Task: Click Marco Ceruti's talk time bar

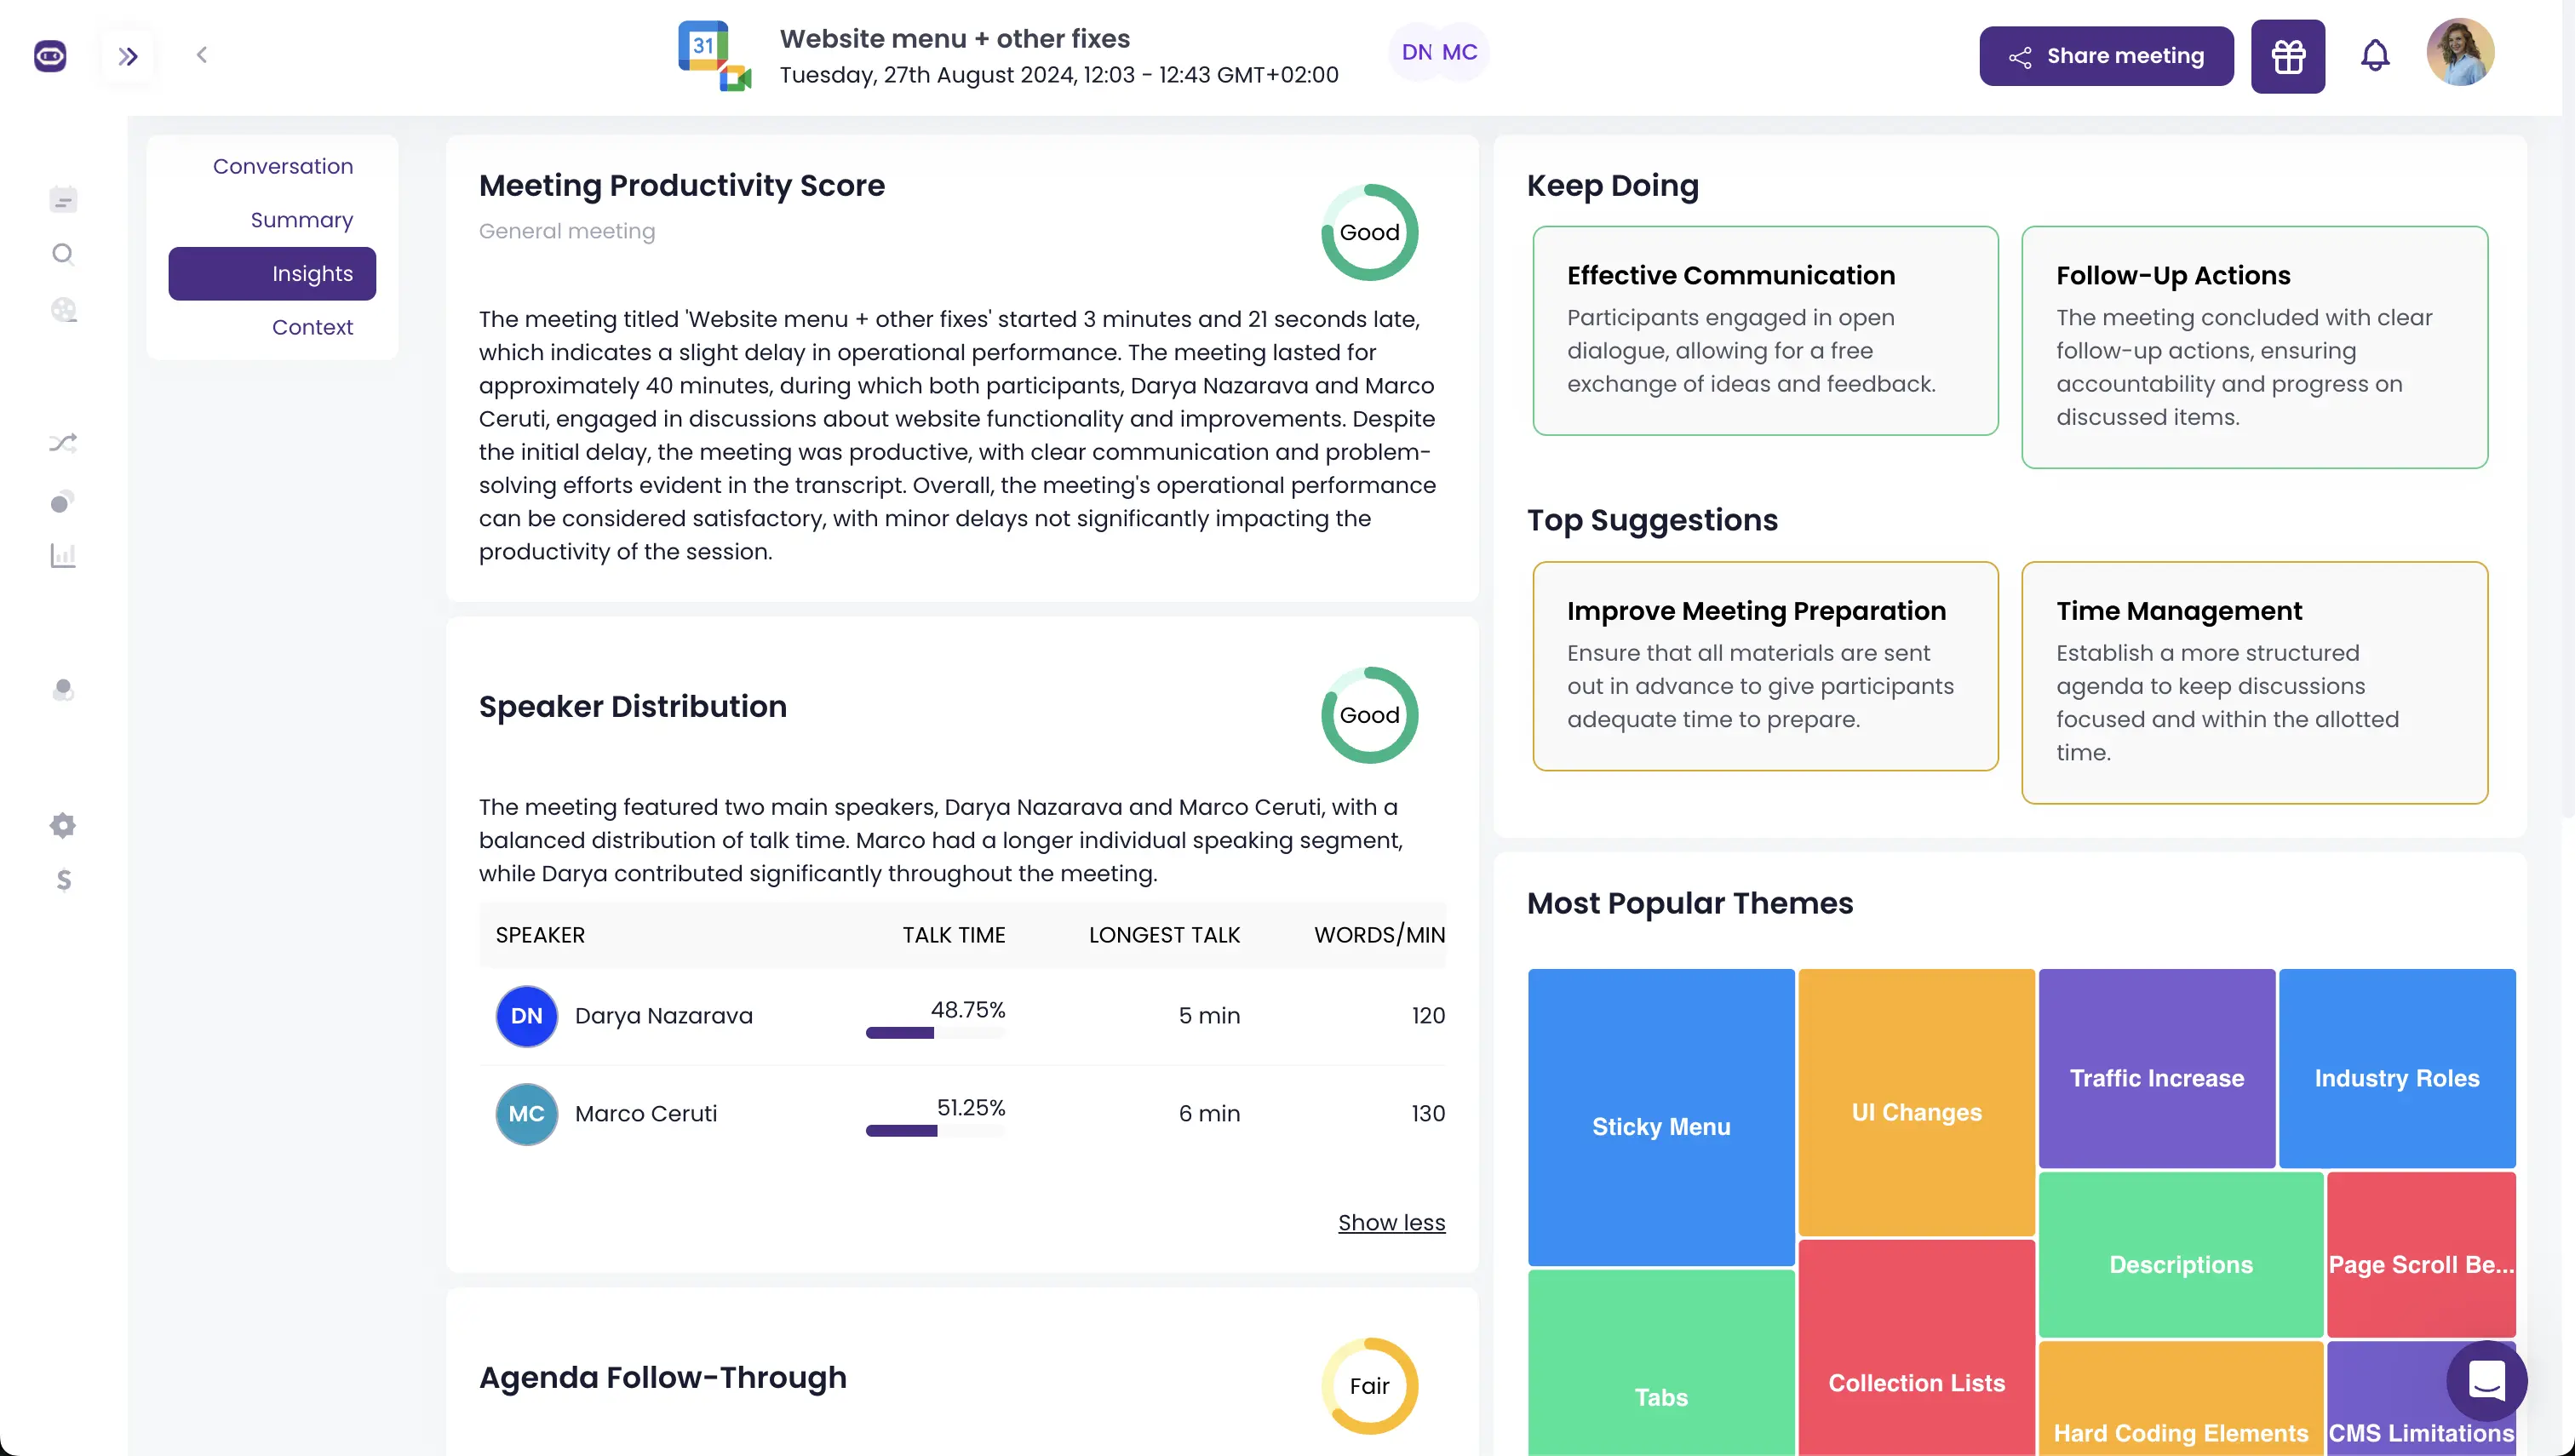Action: [x=935, y=1131]
